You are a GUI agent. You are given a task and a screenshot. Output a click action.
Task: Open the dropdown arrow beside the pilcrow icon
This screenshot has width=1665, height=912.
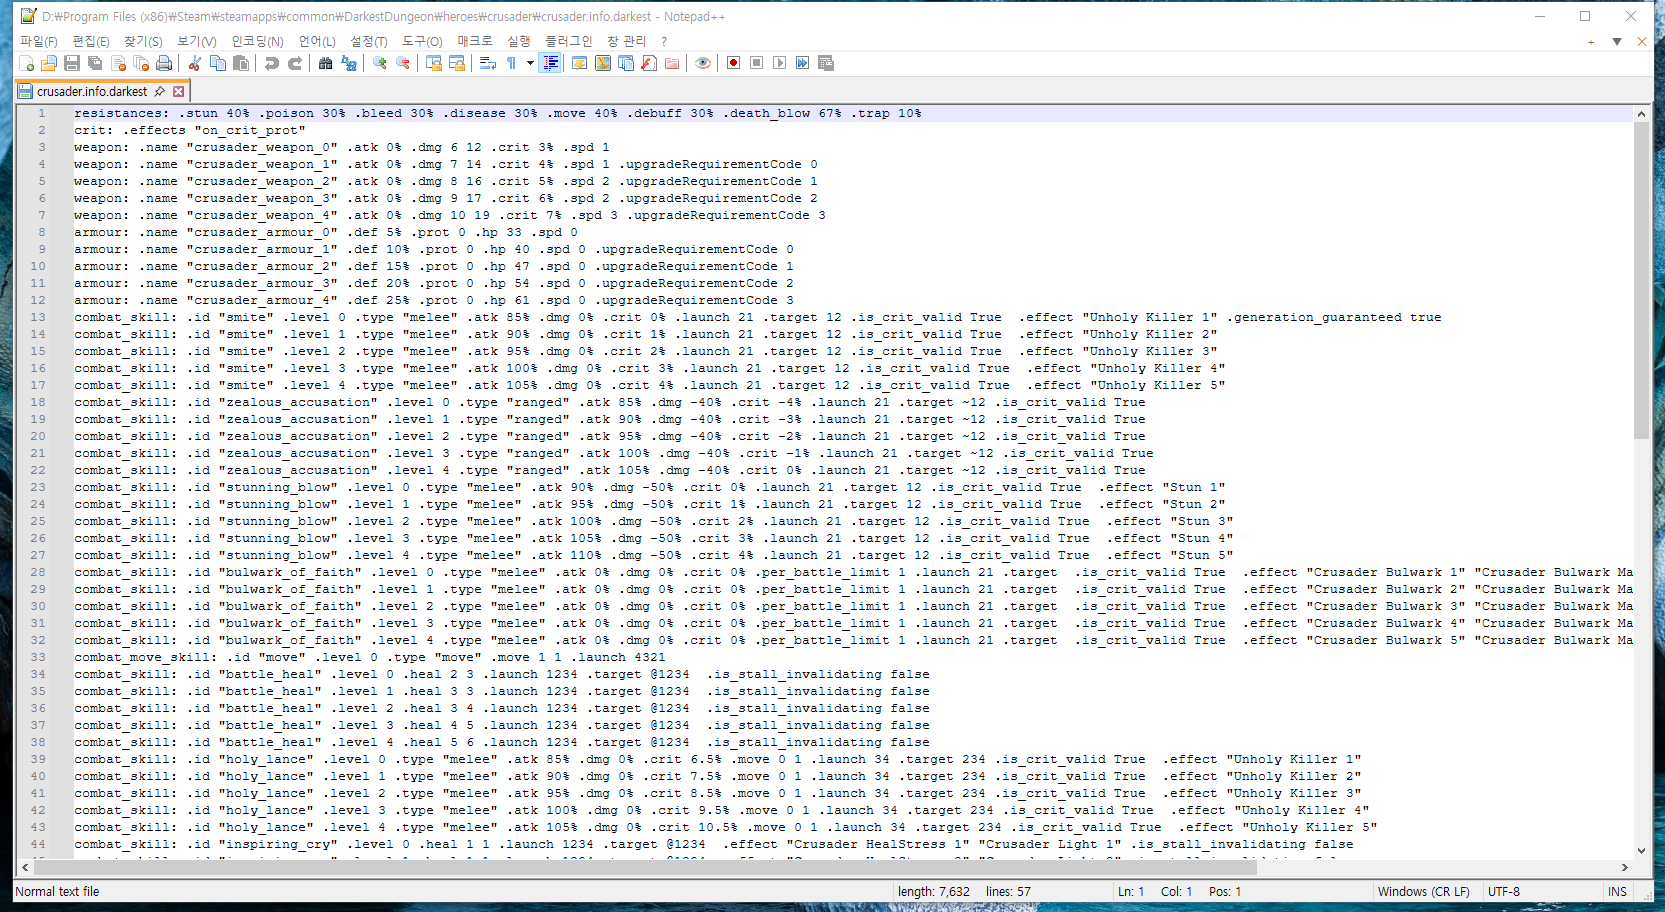tap(530, 63)
